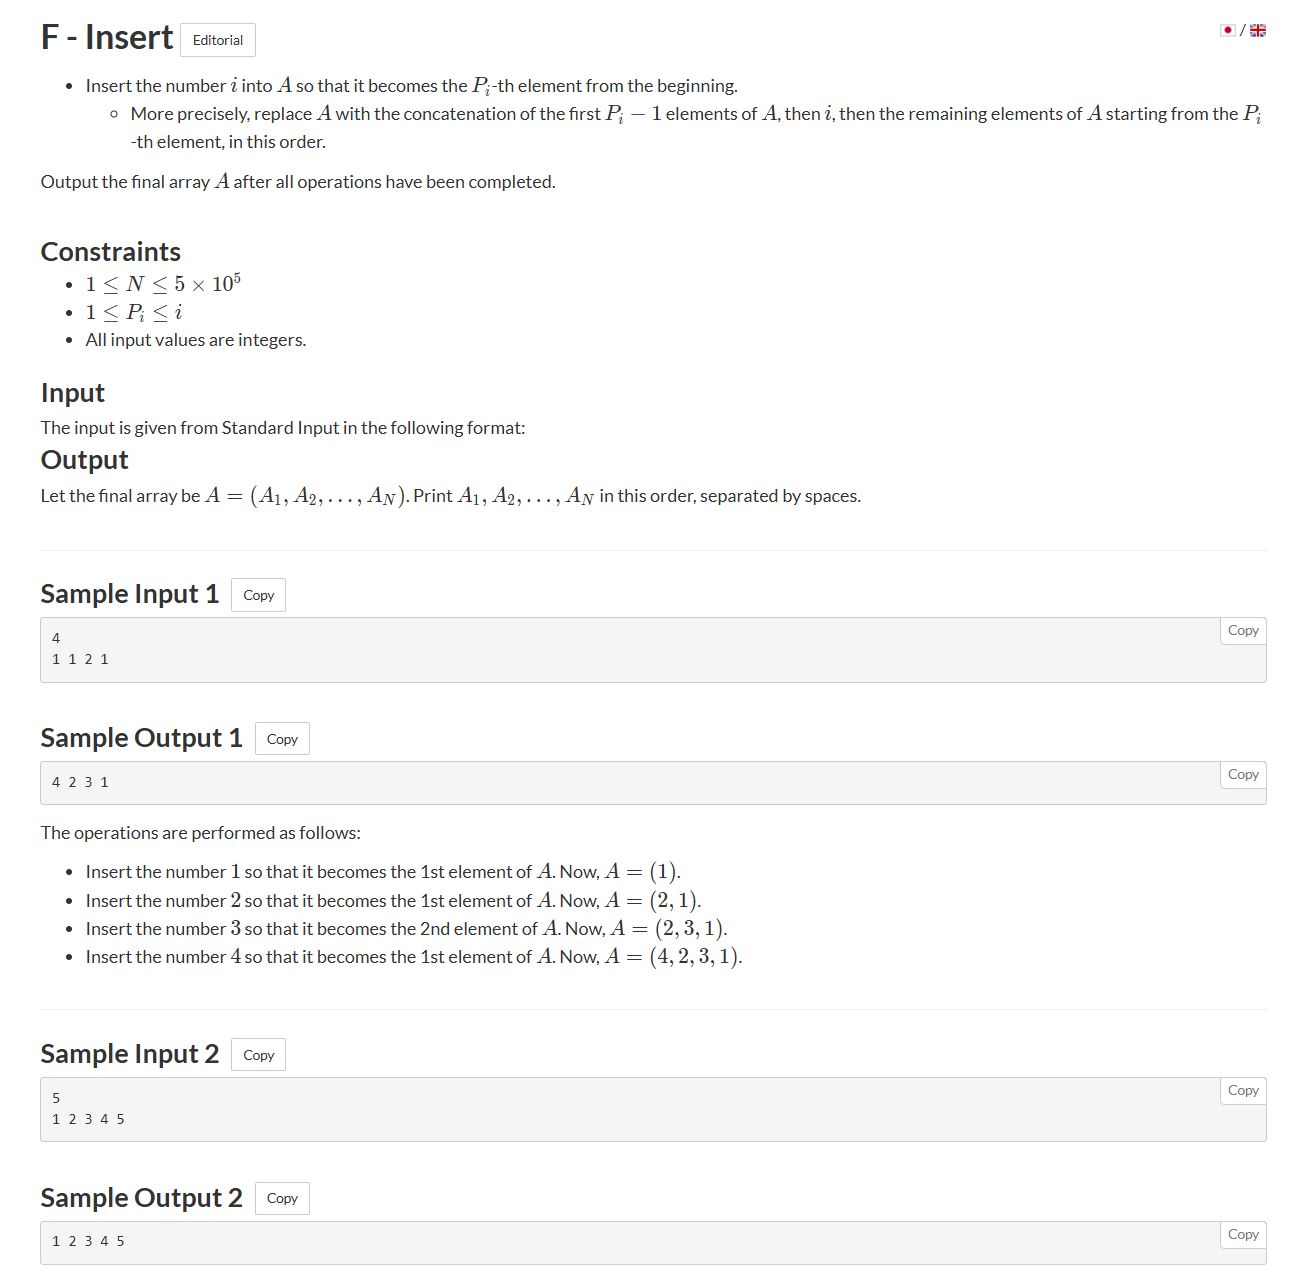The image size is (1308, 1283).
Task: Switch language using the Japanese flag icon
Action: tap(1228, 30)
